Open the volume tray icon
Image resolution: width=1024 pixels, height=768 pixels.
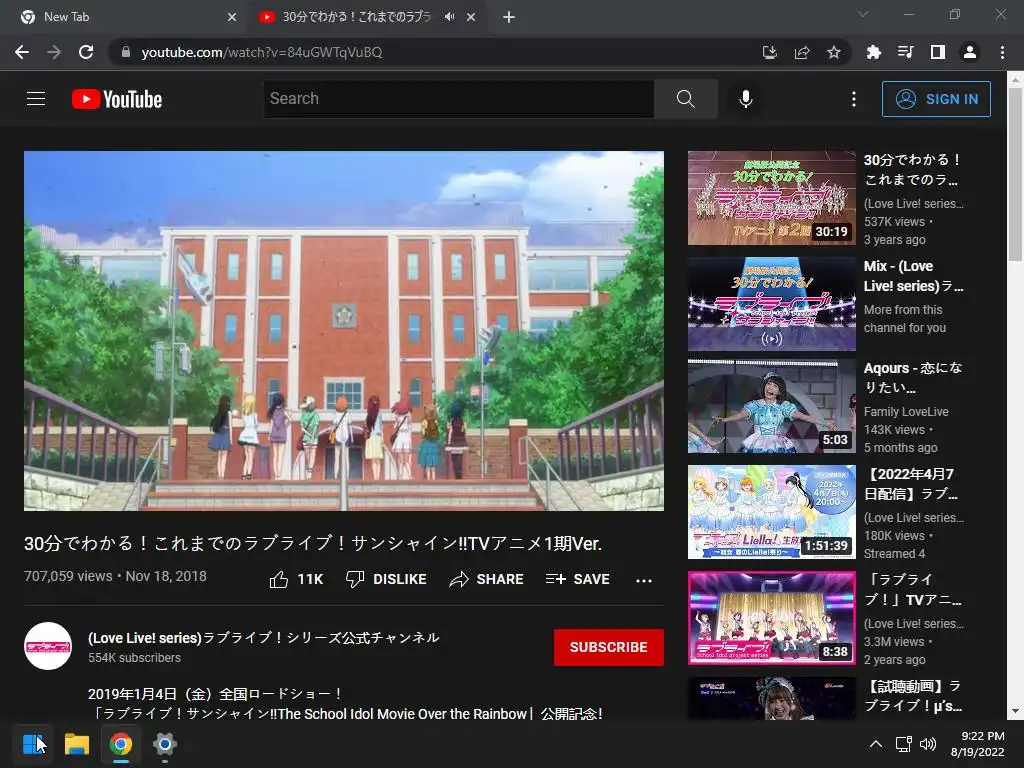click(x=927, y=744)
